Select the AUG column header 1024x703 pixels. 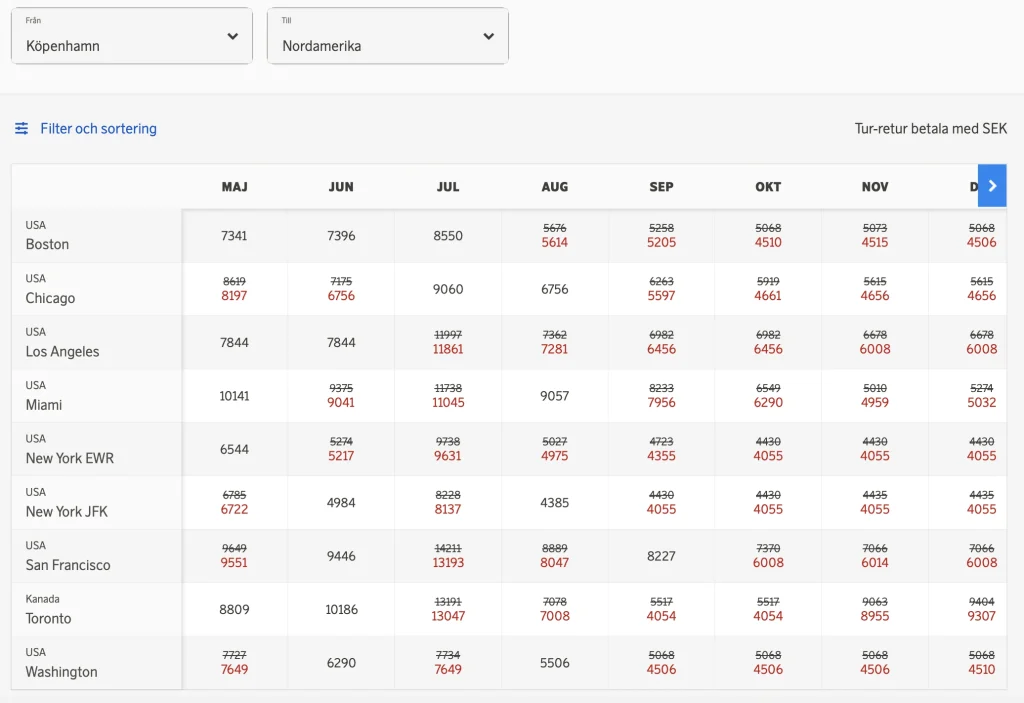click(554, 187)
